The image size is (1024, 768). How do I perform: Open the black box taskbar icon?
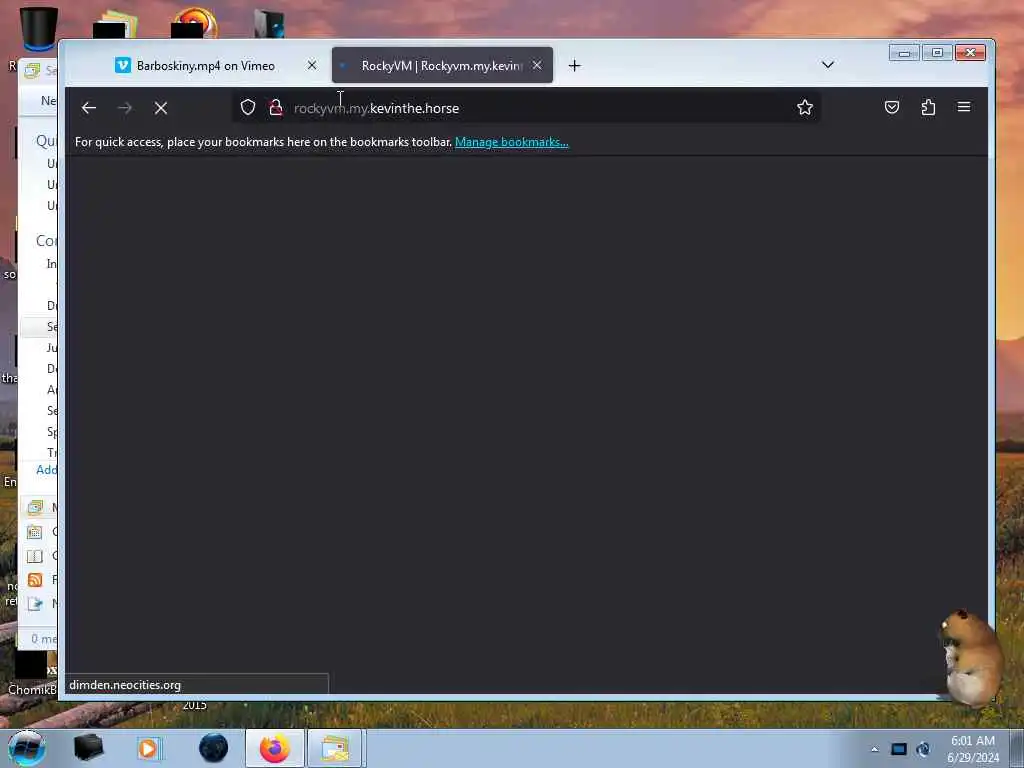coord(89,748)
